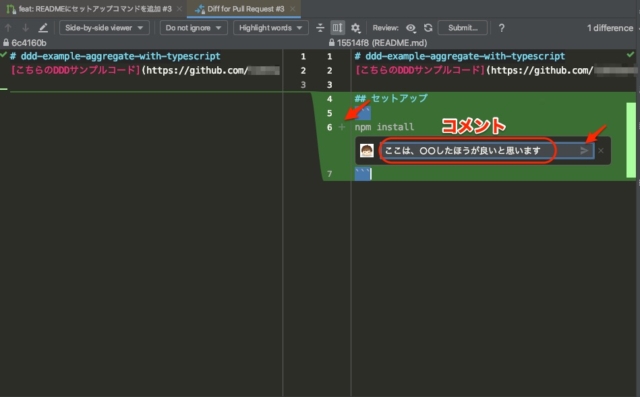Click the light green change marker stripe
The height and width of the screenshot is (397, 640).
pyautogui.click(x=631, y=140)
